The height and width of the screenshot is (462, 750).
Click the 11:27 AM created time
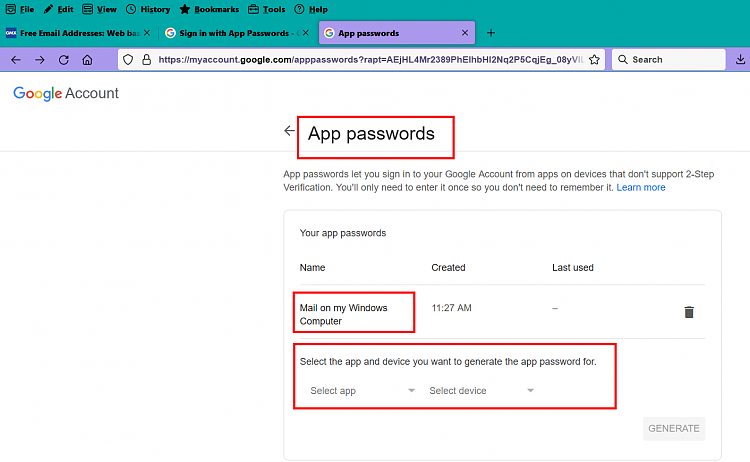click(451, 308)
